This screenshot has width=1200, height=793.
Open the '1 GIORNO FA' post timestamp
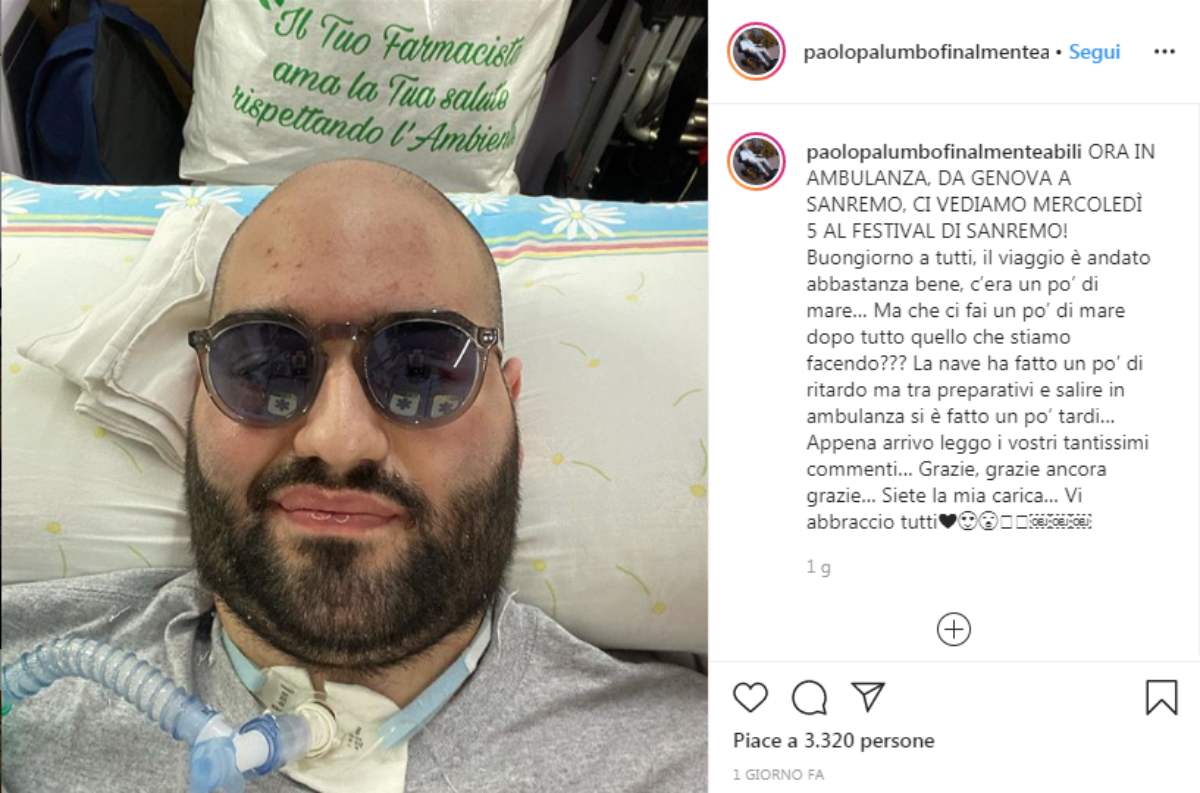[779, 775]
